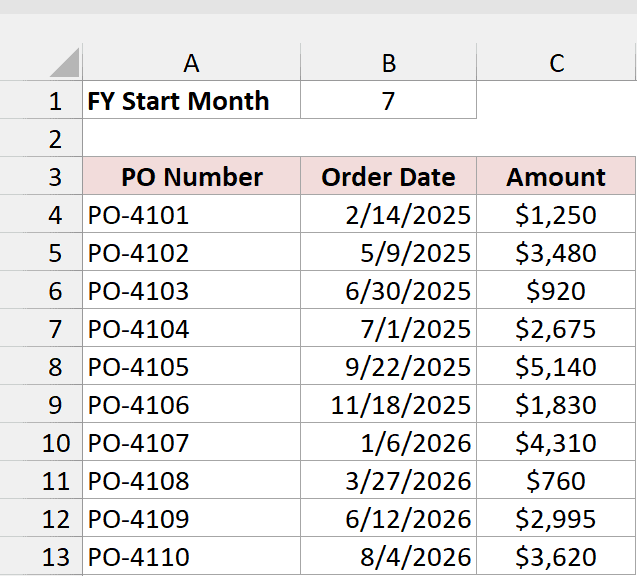Select amount $3,480
Screen dimensions: 637x576
coord(556,252)
